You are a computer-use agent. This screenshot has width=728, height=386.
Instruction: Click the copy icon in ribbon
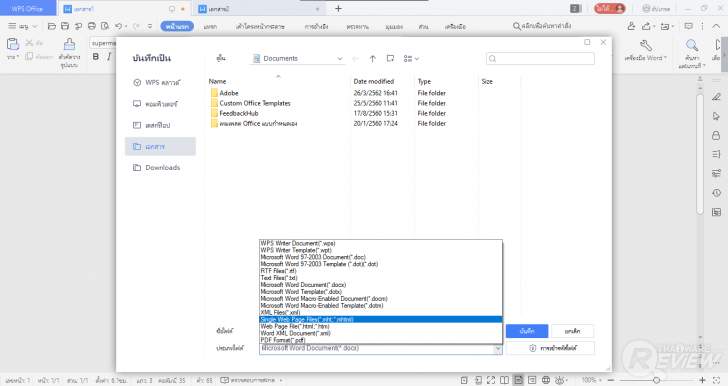[x=29, y=56]
